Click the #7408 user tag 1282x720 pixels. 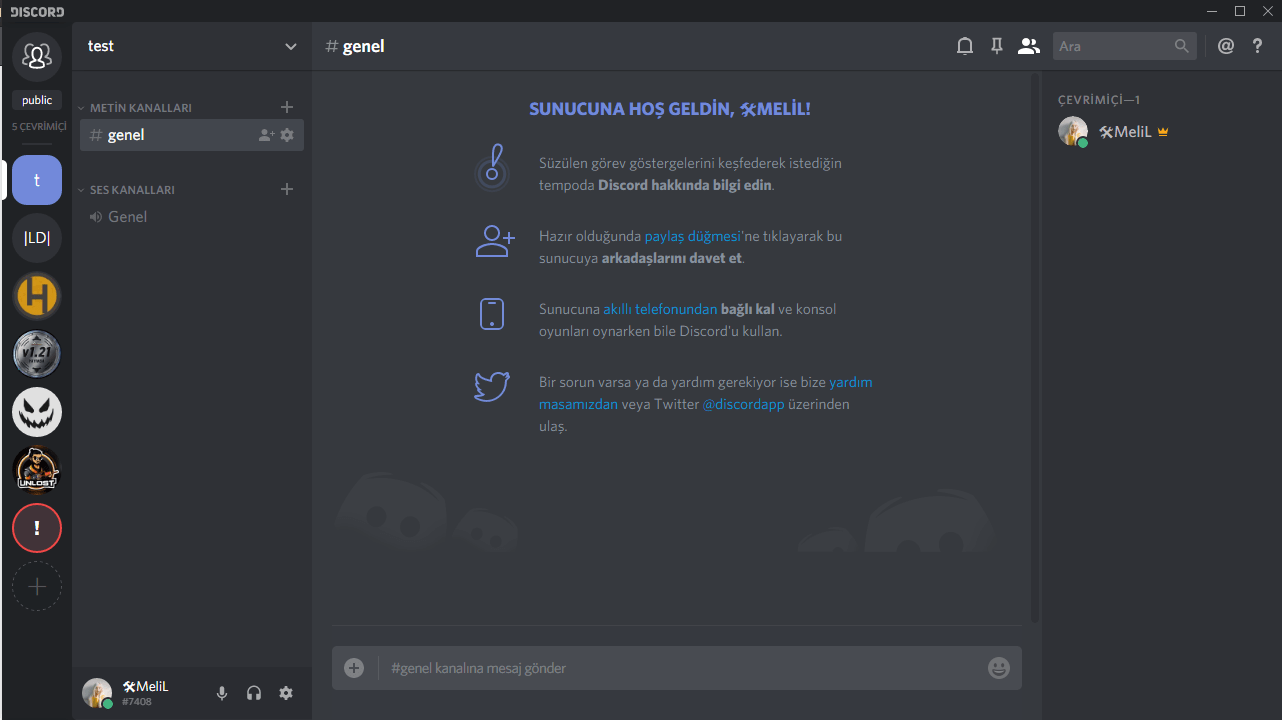click(x=137, y=702)
